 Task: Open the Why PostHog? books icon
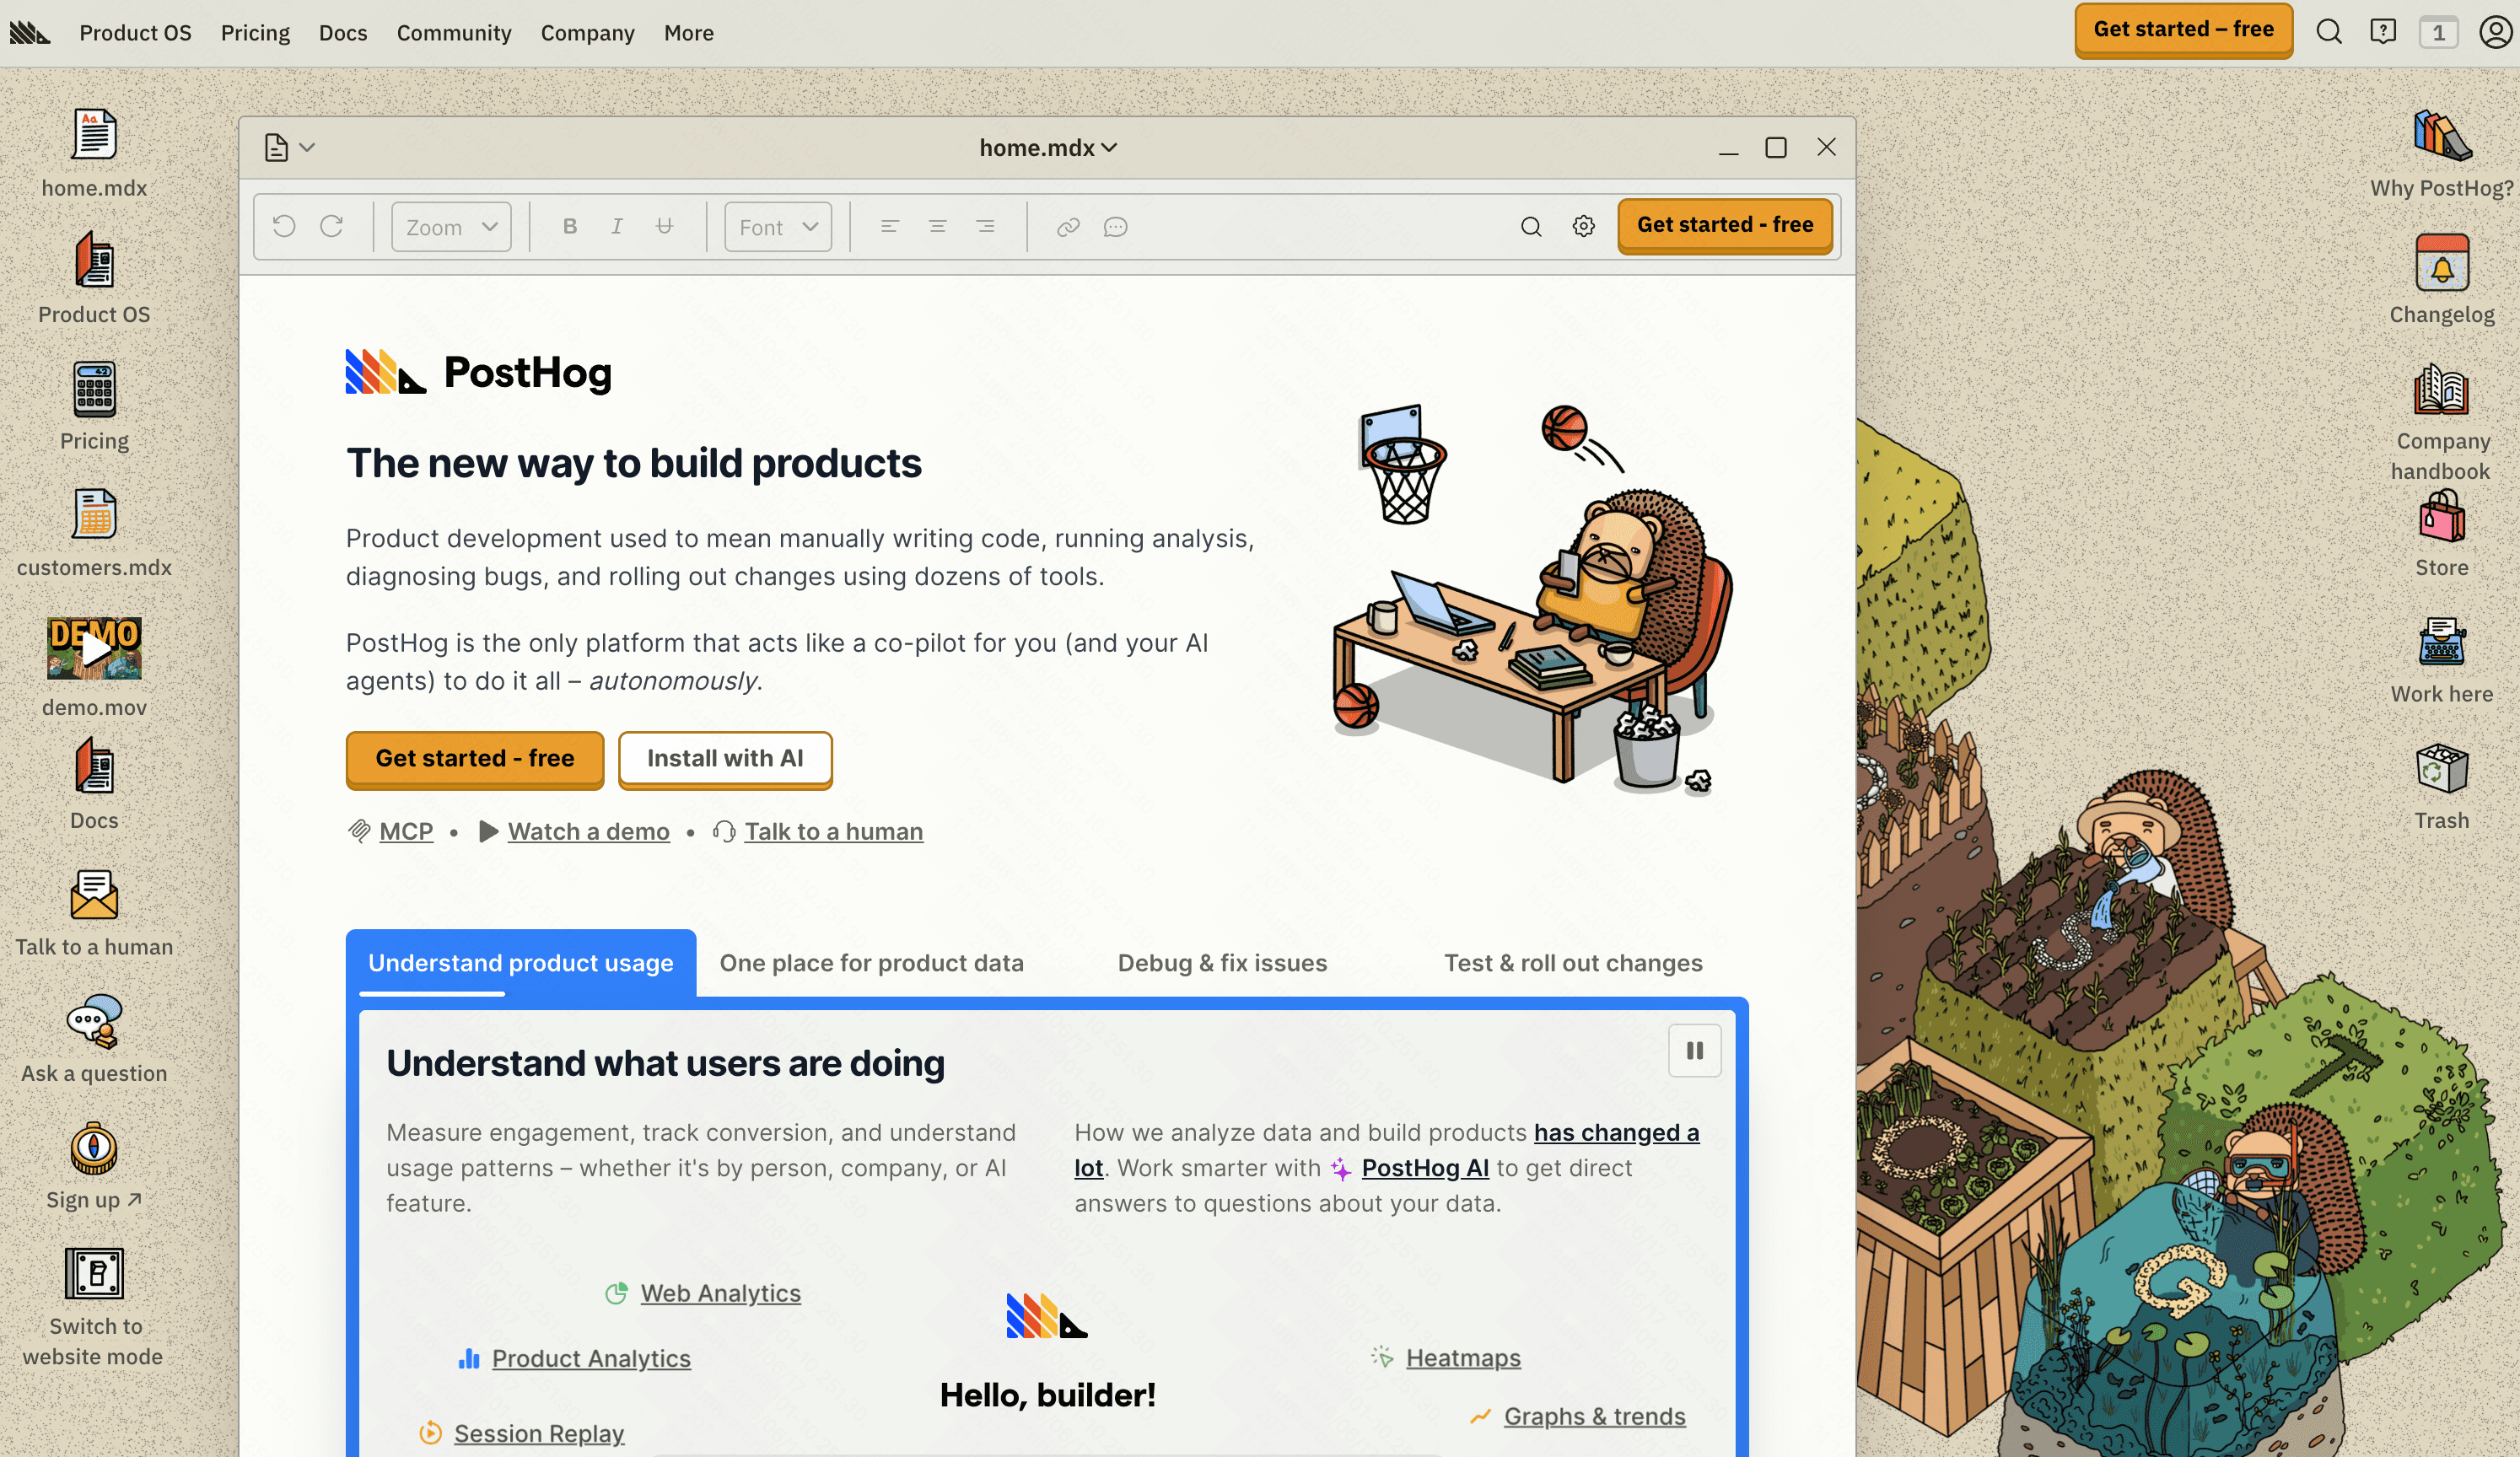pos(2442,135)
